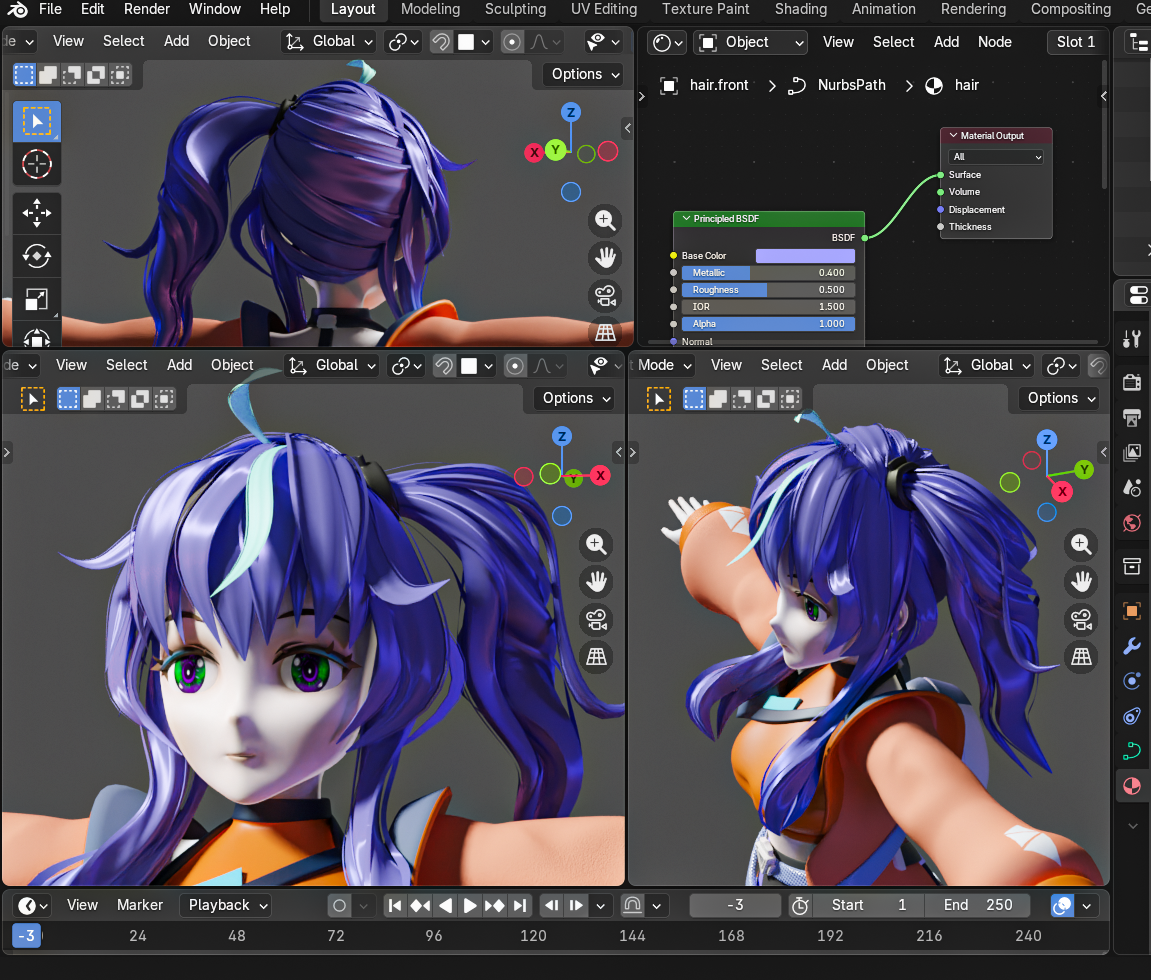Jump to previous keyframe in timeline
The height and width of the screenshot is (980, 1151).
420,905
